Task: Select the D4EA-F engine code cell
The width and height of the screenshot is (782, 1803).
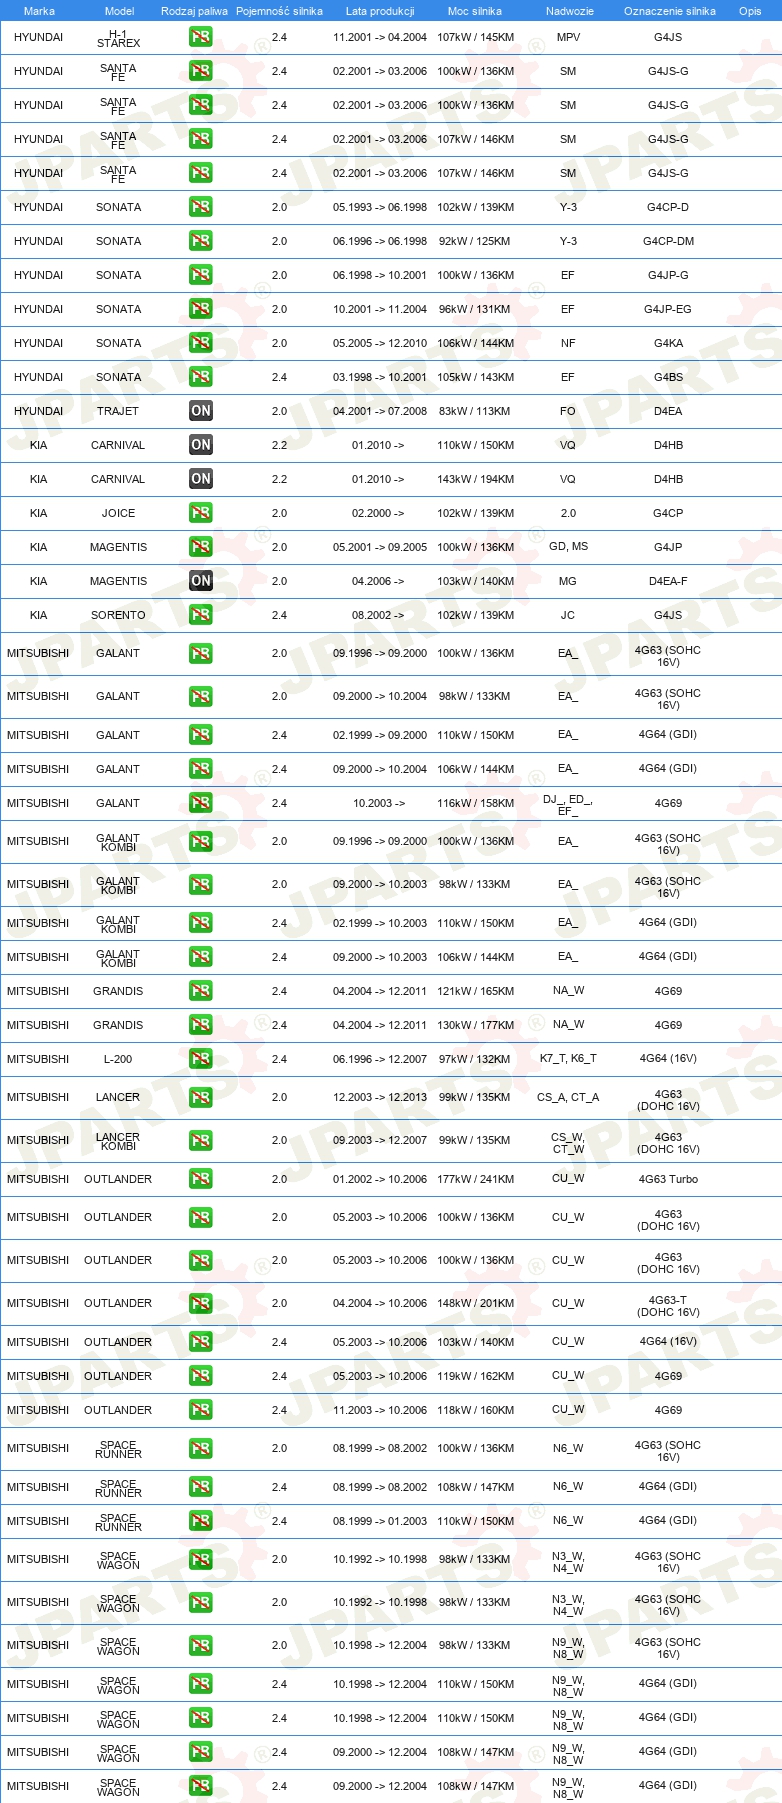Action: click(668, 581)
